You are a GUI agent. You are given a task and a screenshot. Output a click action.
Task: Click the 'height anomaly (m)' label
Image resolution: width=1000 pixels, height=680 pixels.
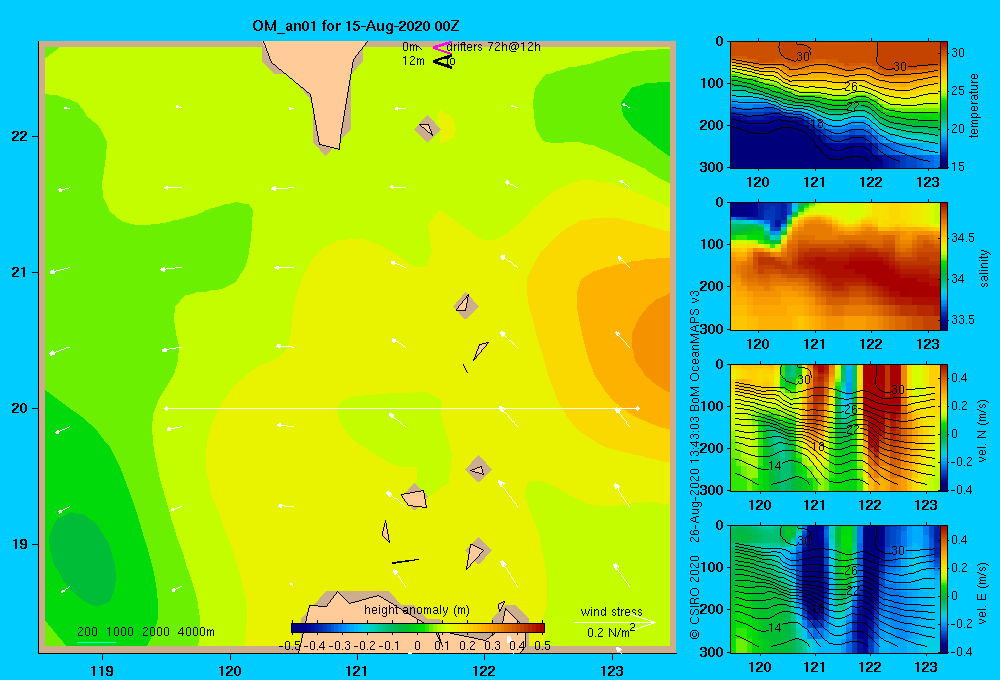[x=417, y=610]
